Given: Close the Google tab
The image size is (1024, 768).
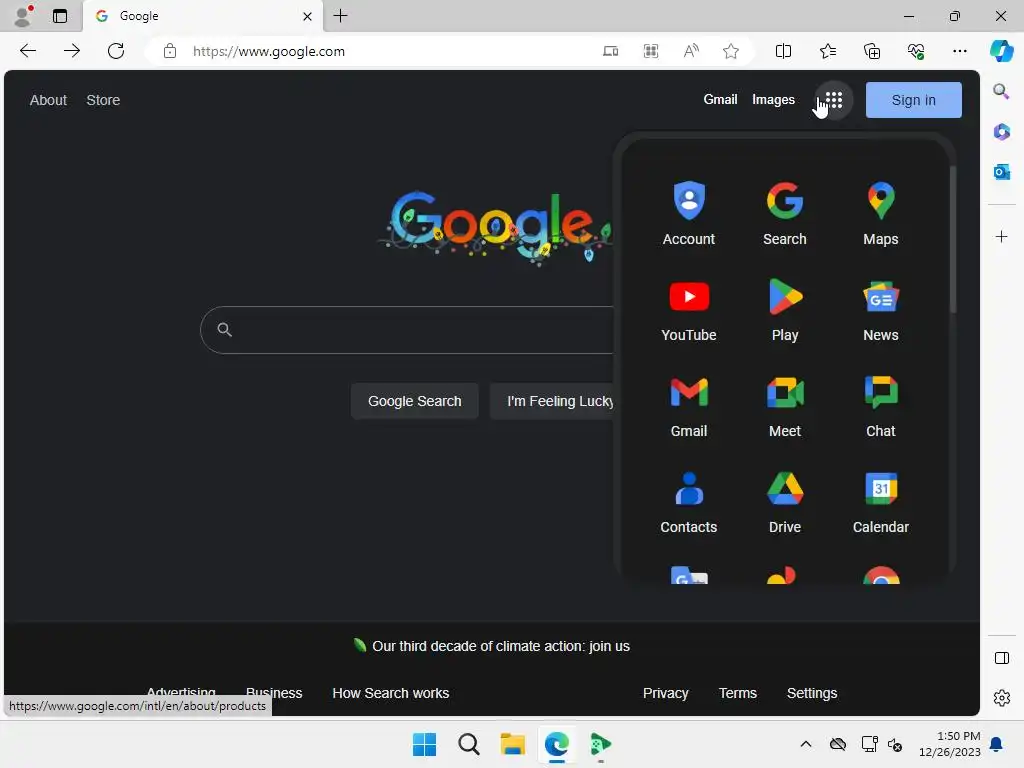Looking at the screenshot, I should tap(307, 16).
